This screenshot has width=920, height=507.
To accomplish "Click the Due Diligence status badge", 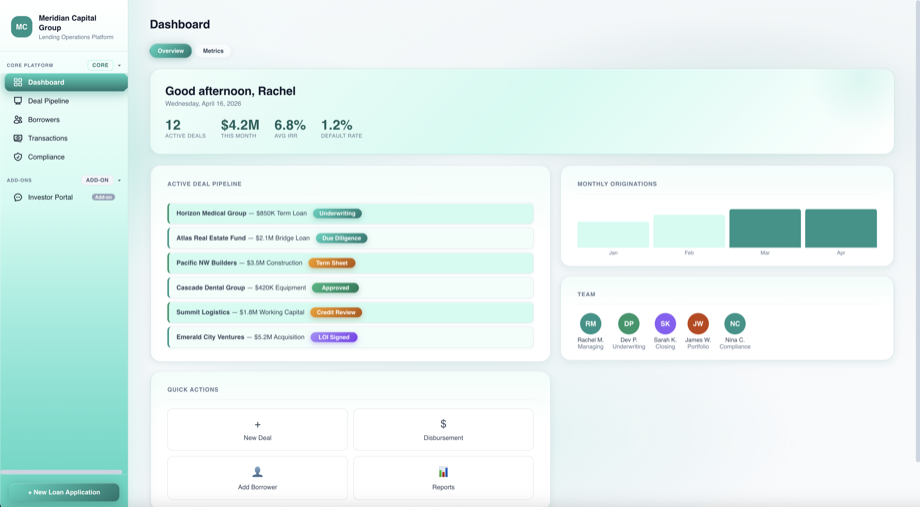I will (x=341, y=238).
